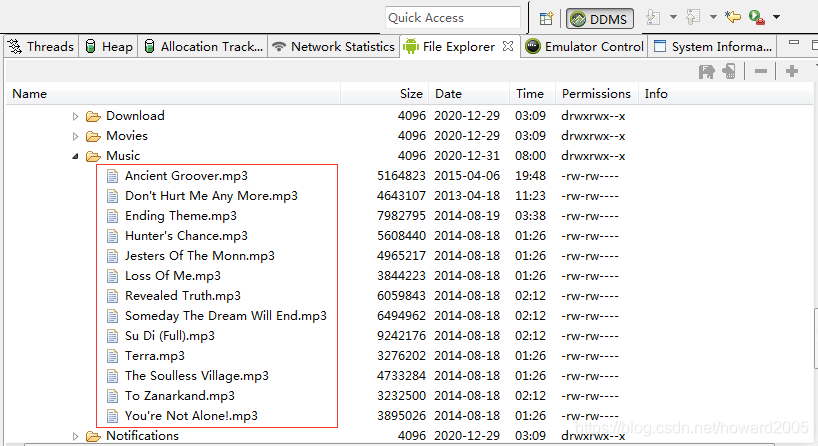818x446 pixels.
Task: Click the previous annotation up-arrow icon
Action: click(x=693, y=17)
